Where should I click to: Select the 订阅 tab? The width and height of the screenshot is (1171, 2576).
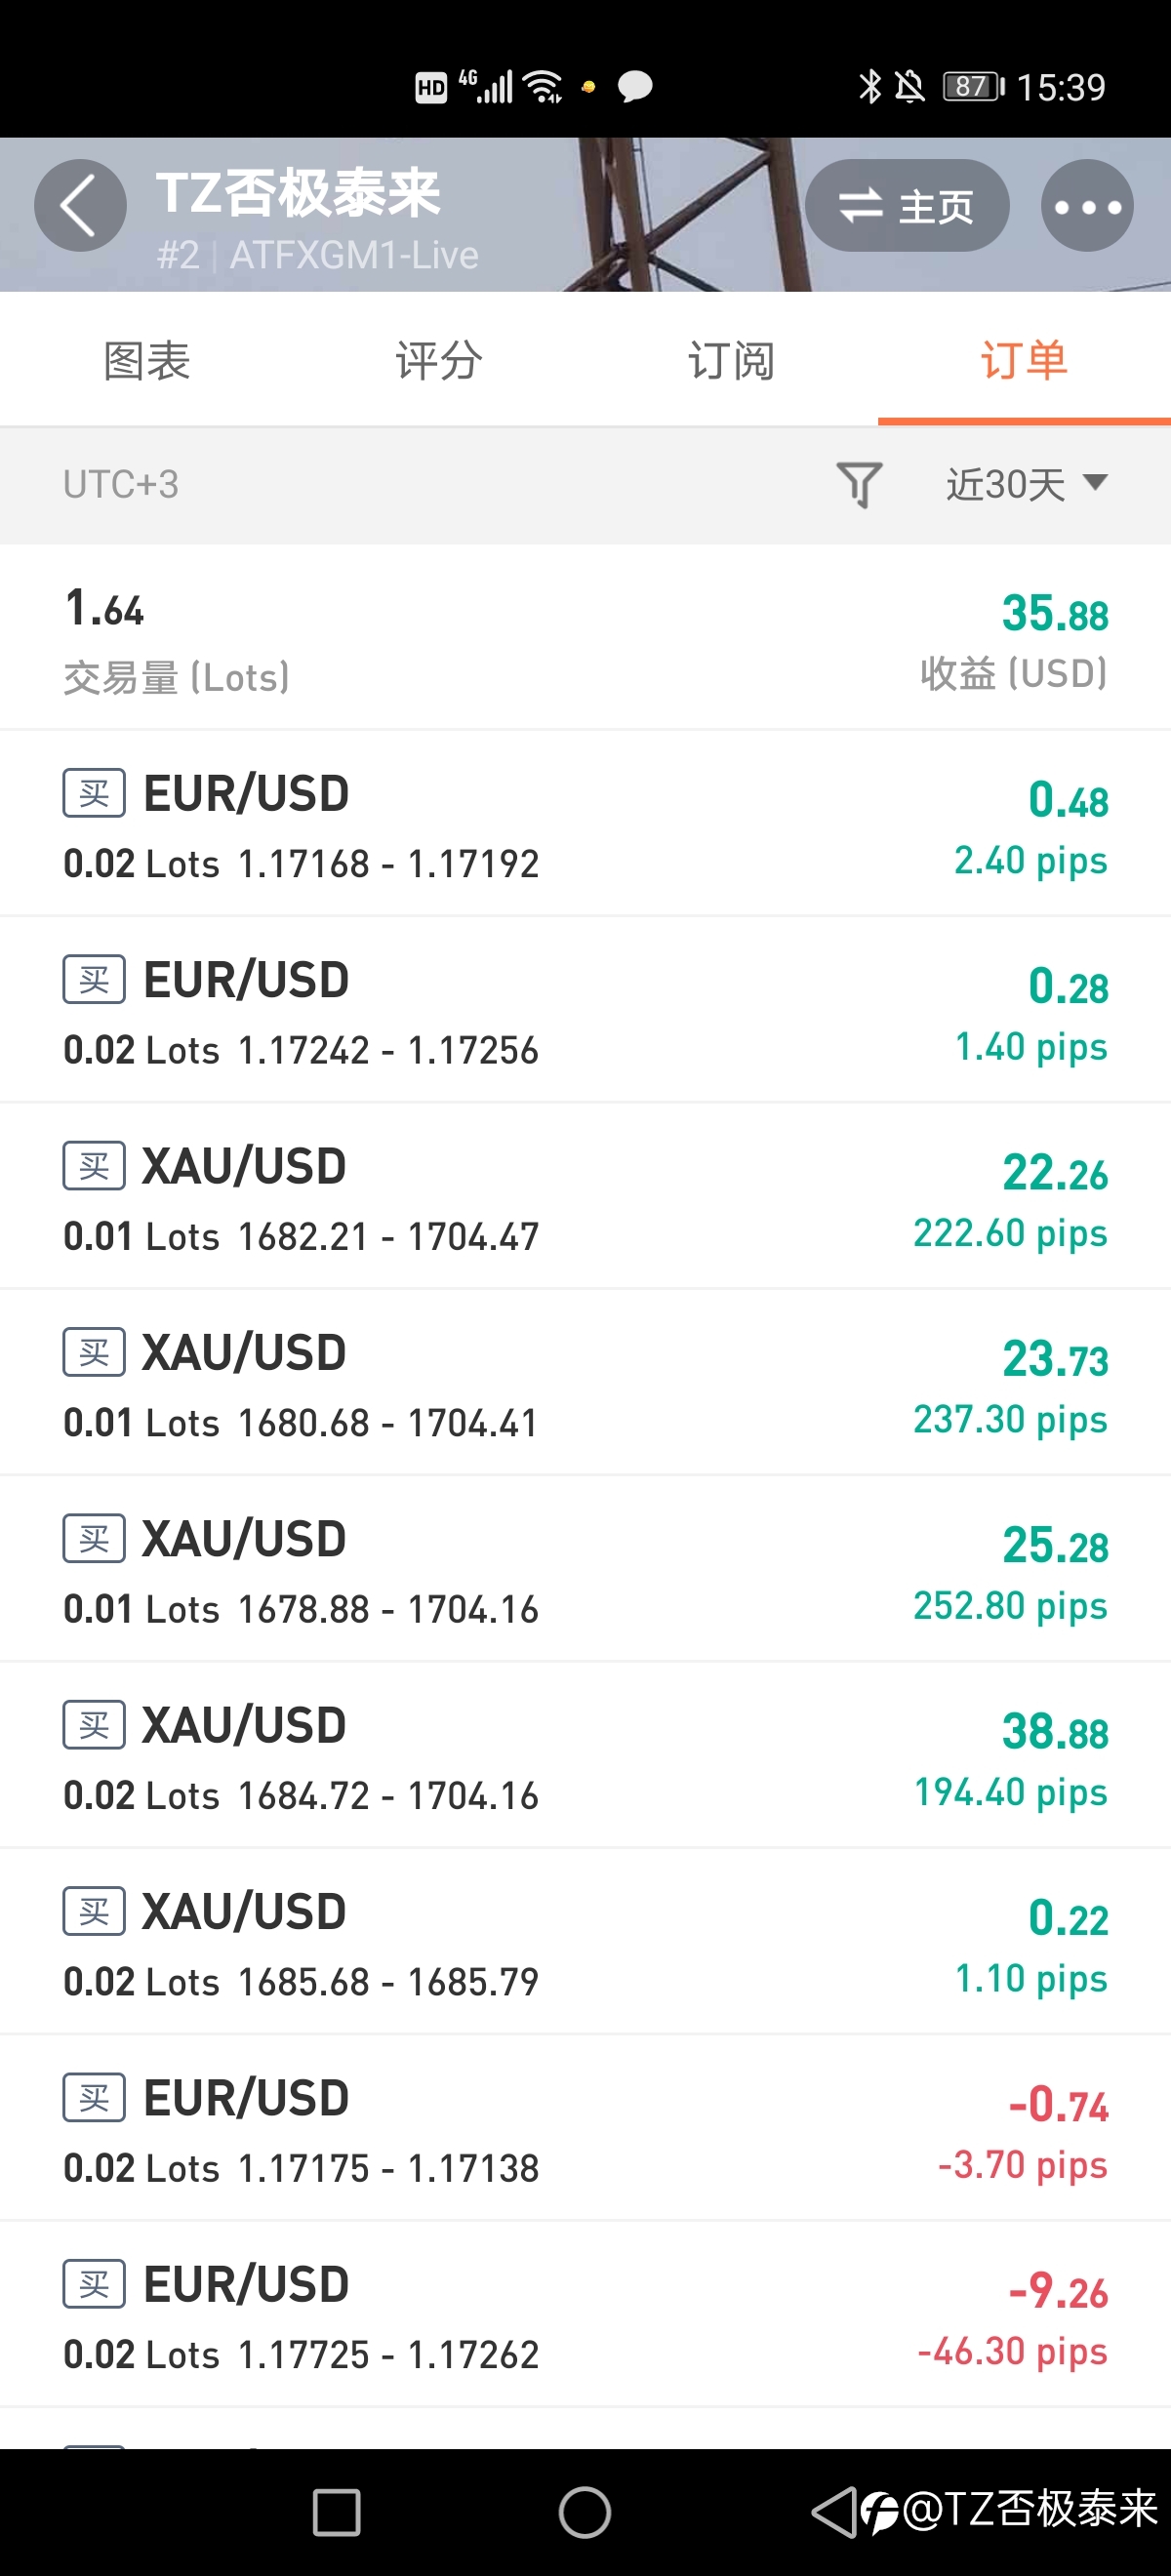point(731,360)
